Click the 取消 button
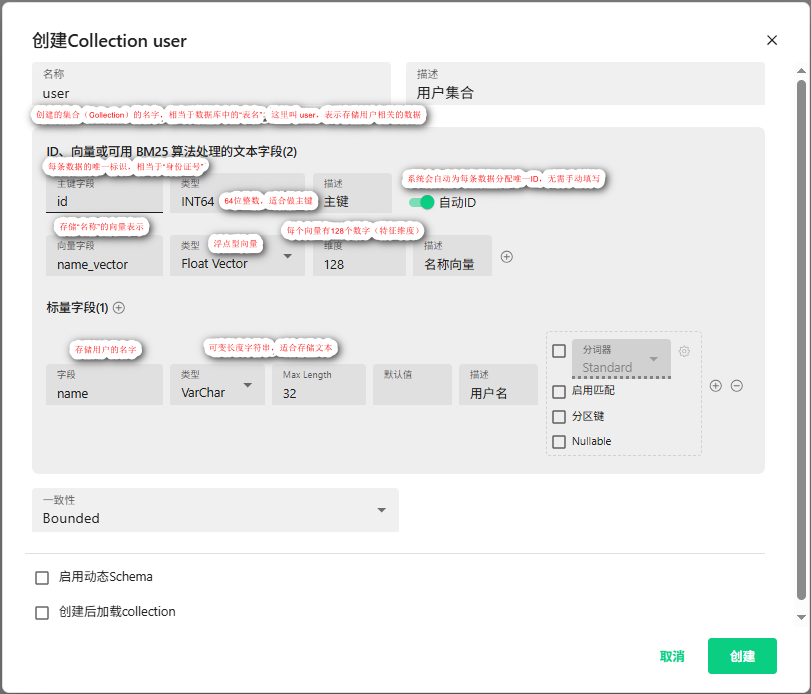811x694 pixels. tap(672, 656)
